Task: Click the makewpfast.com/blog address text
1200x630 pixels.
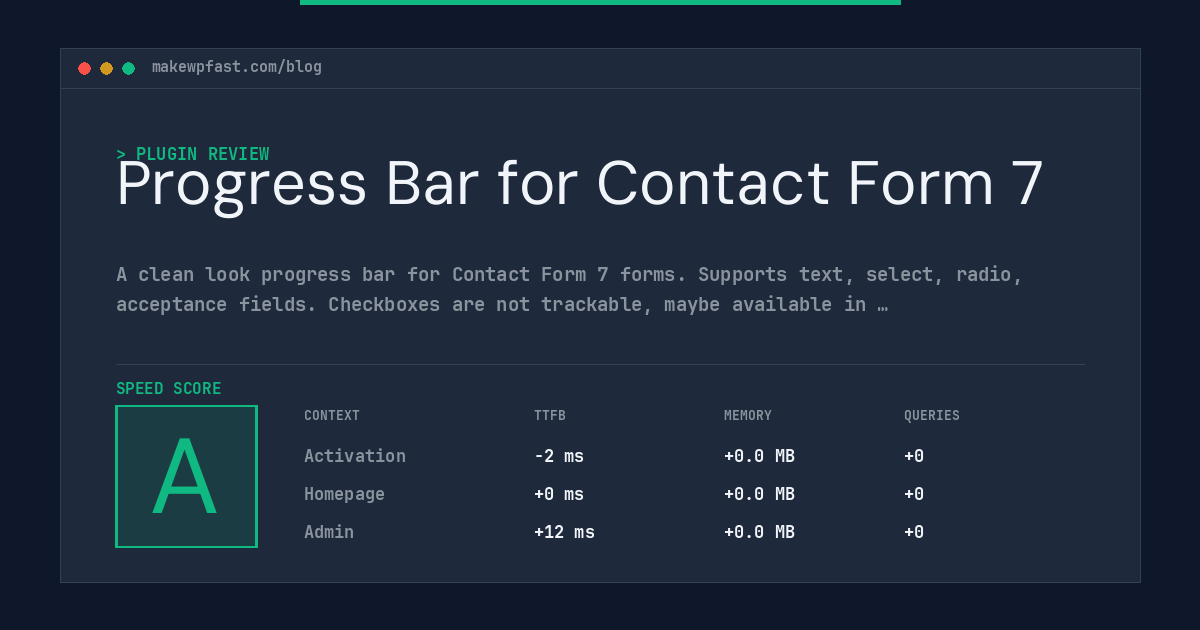Action: 237,67
